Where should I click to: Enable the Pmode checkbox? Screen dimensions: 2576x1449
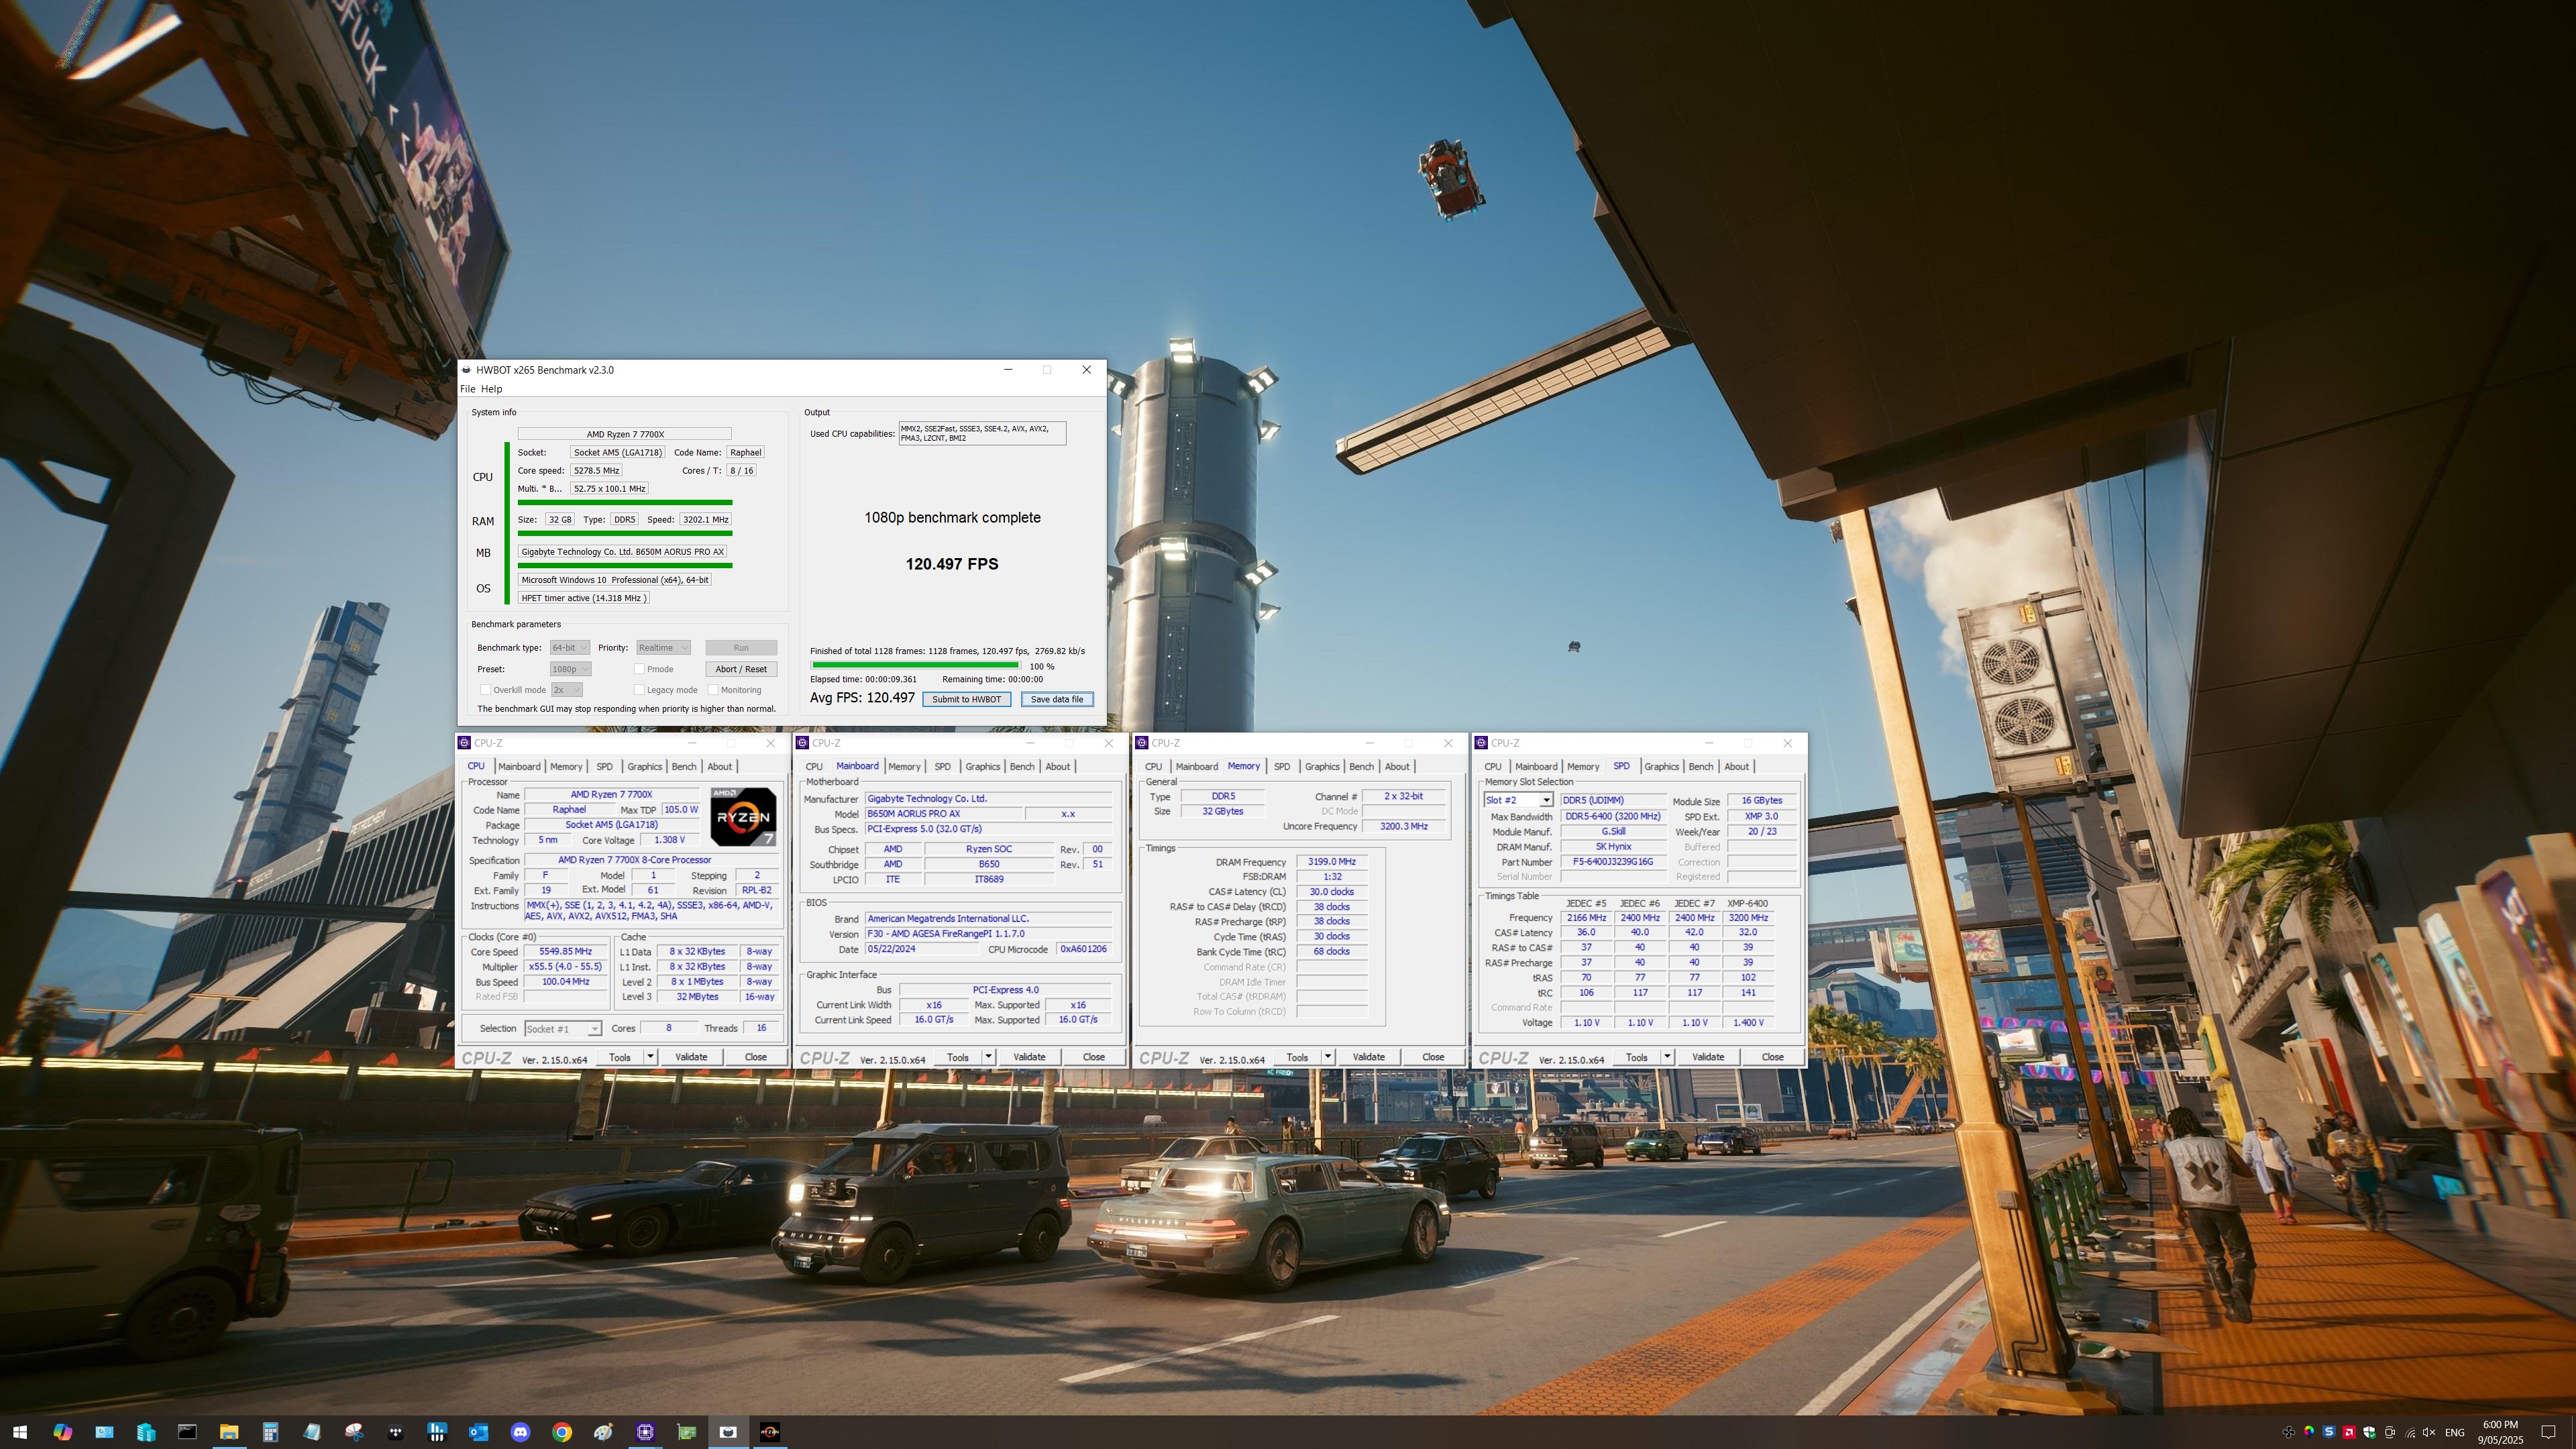(639, 669)
